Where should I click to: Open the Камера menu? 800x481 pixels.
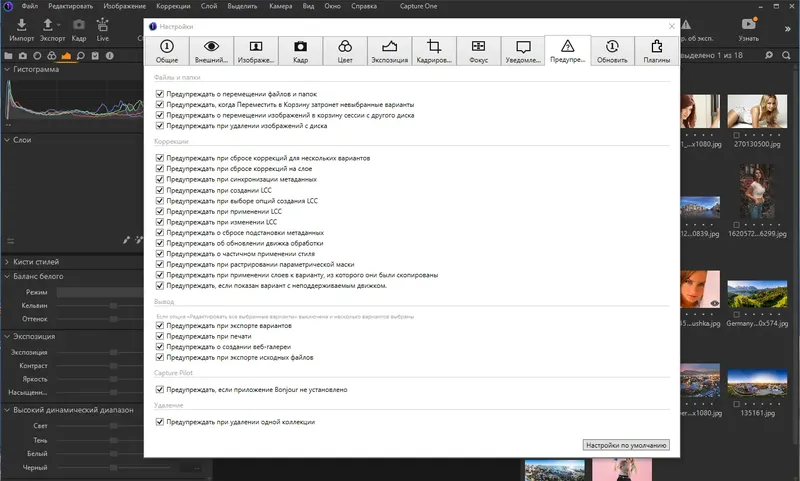point(281,6)
